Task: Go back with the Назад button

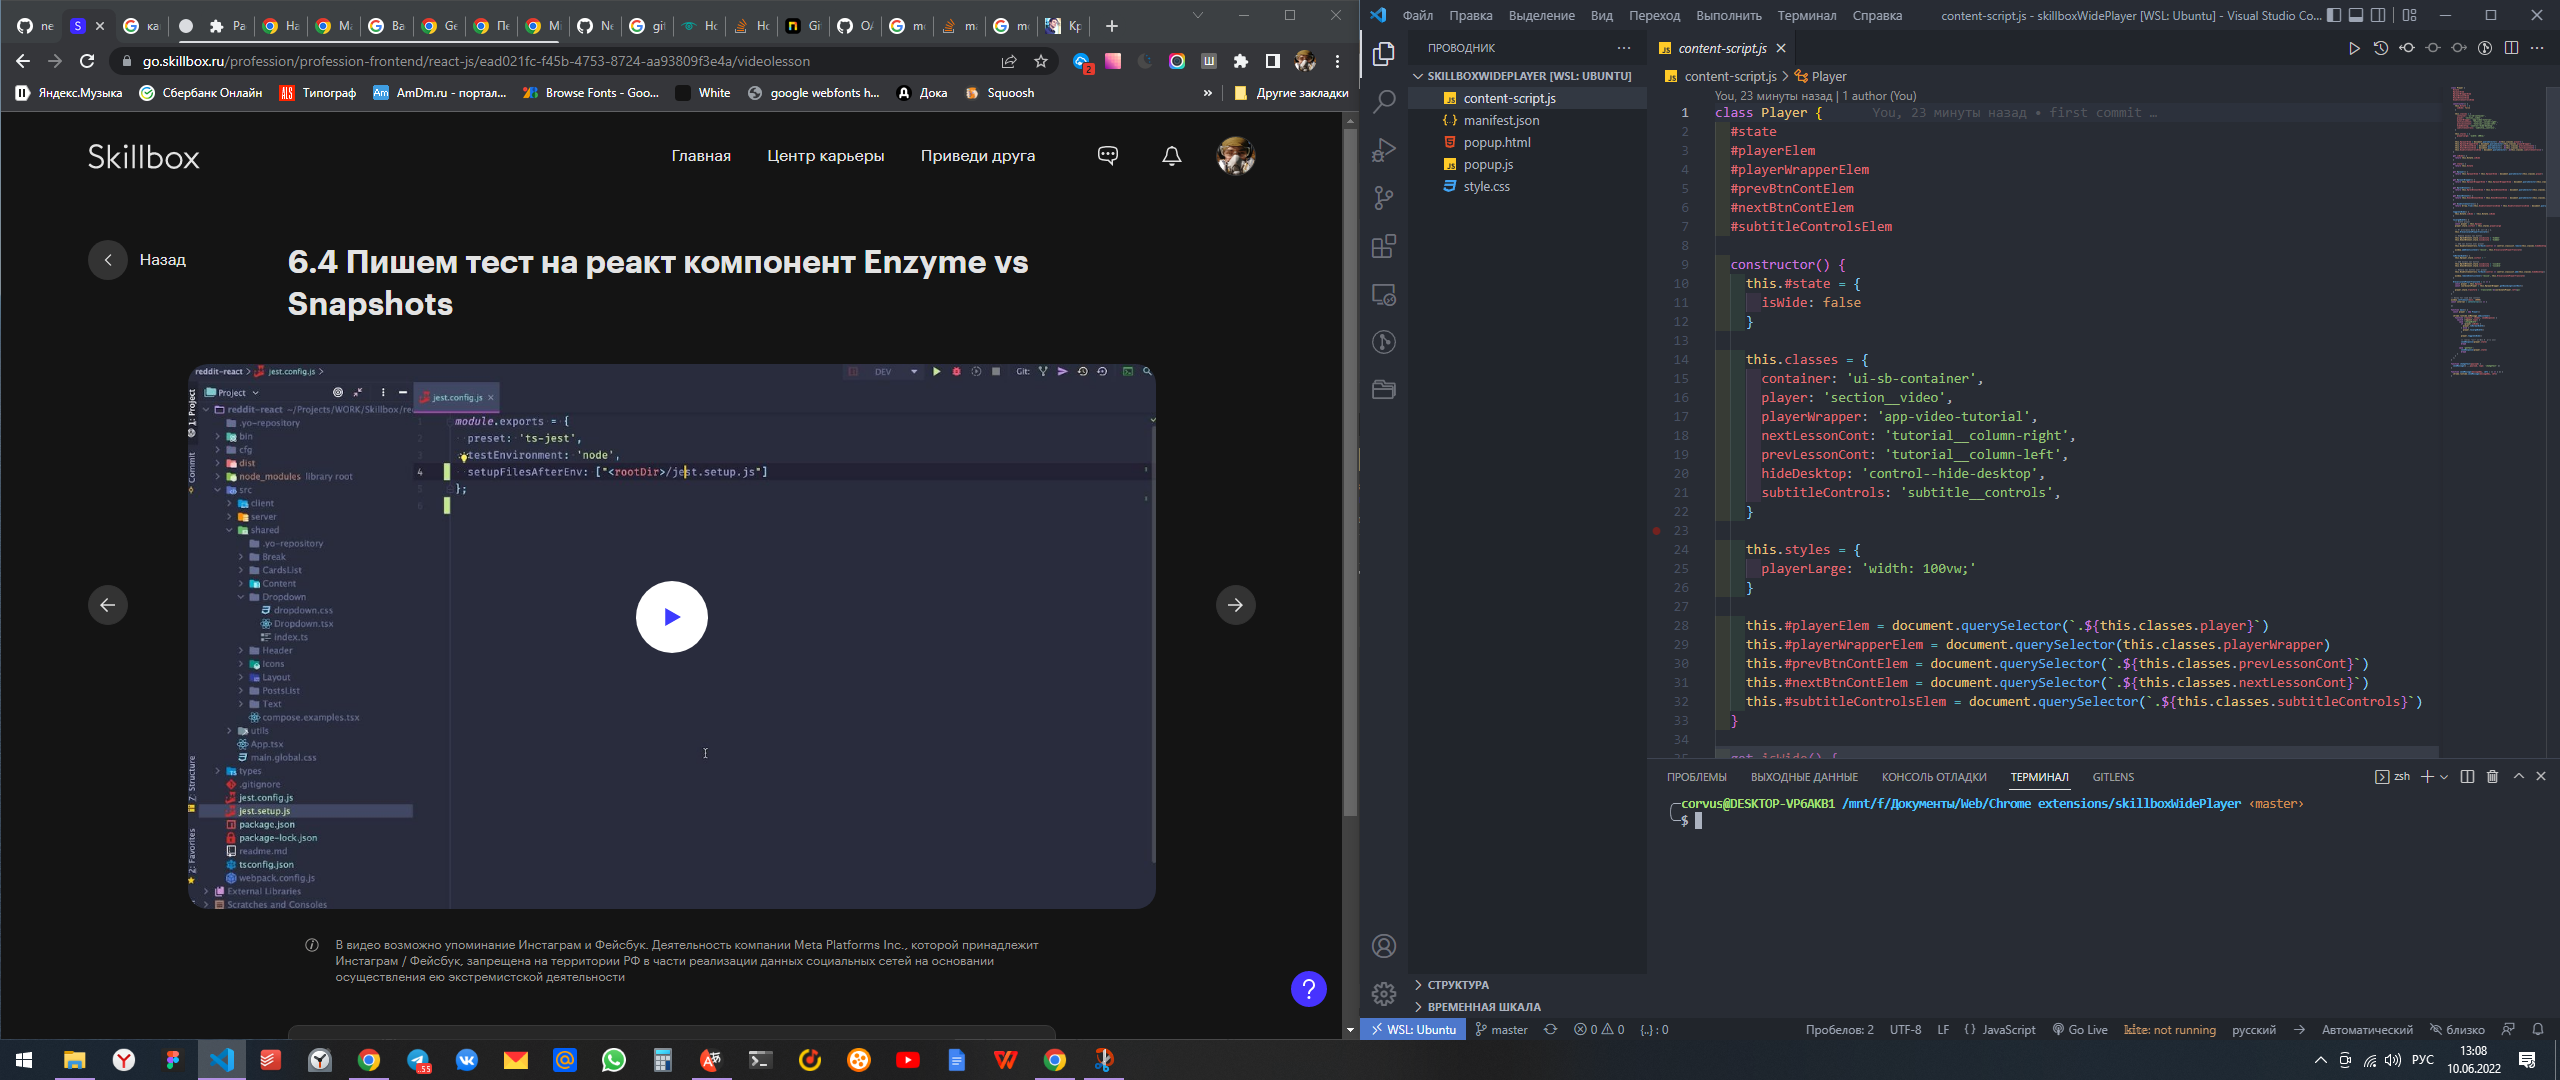Action: point(138,260)
